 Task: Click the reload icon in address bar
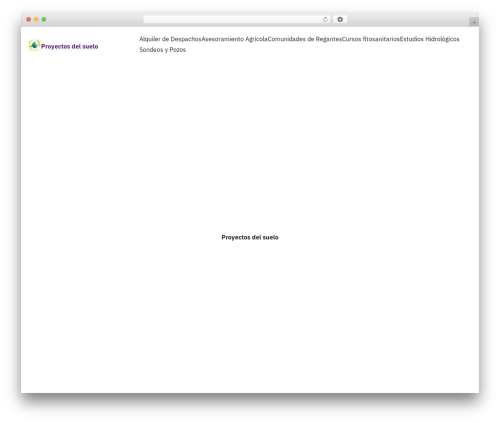click(x=325, y=20)
